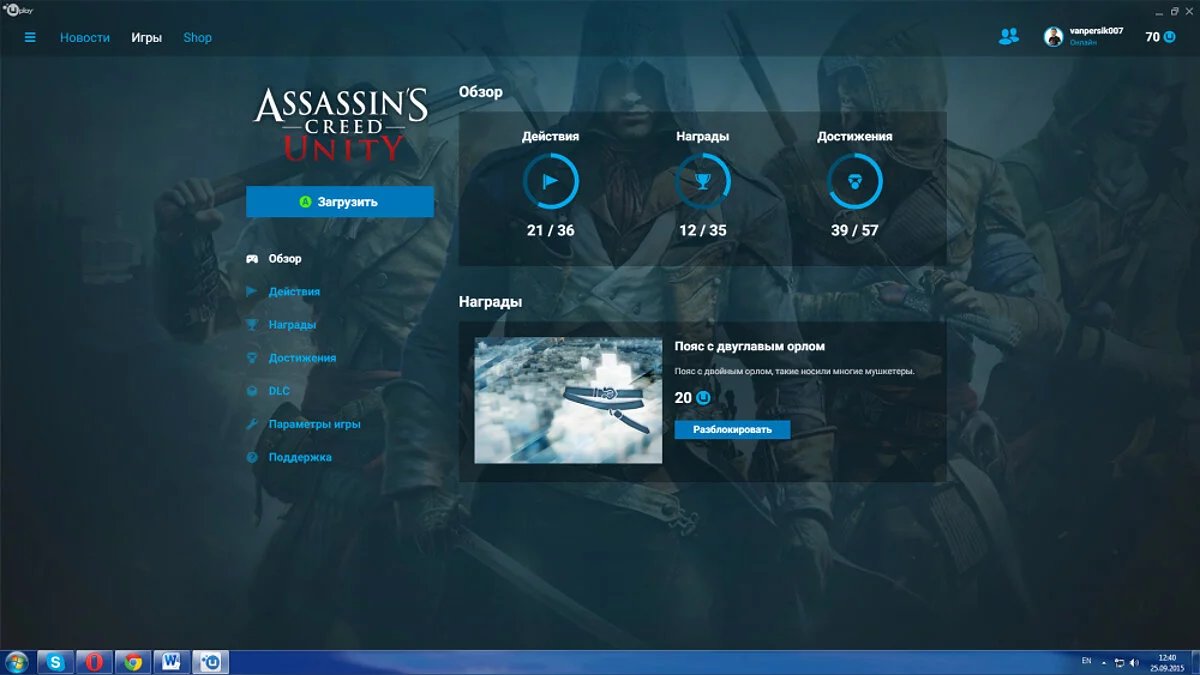Click the Действия heading in overview panel
Viewport: 1200px width, 675px height.
click(550, 136)
